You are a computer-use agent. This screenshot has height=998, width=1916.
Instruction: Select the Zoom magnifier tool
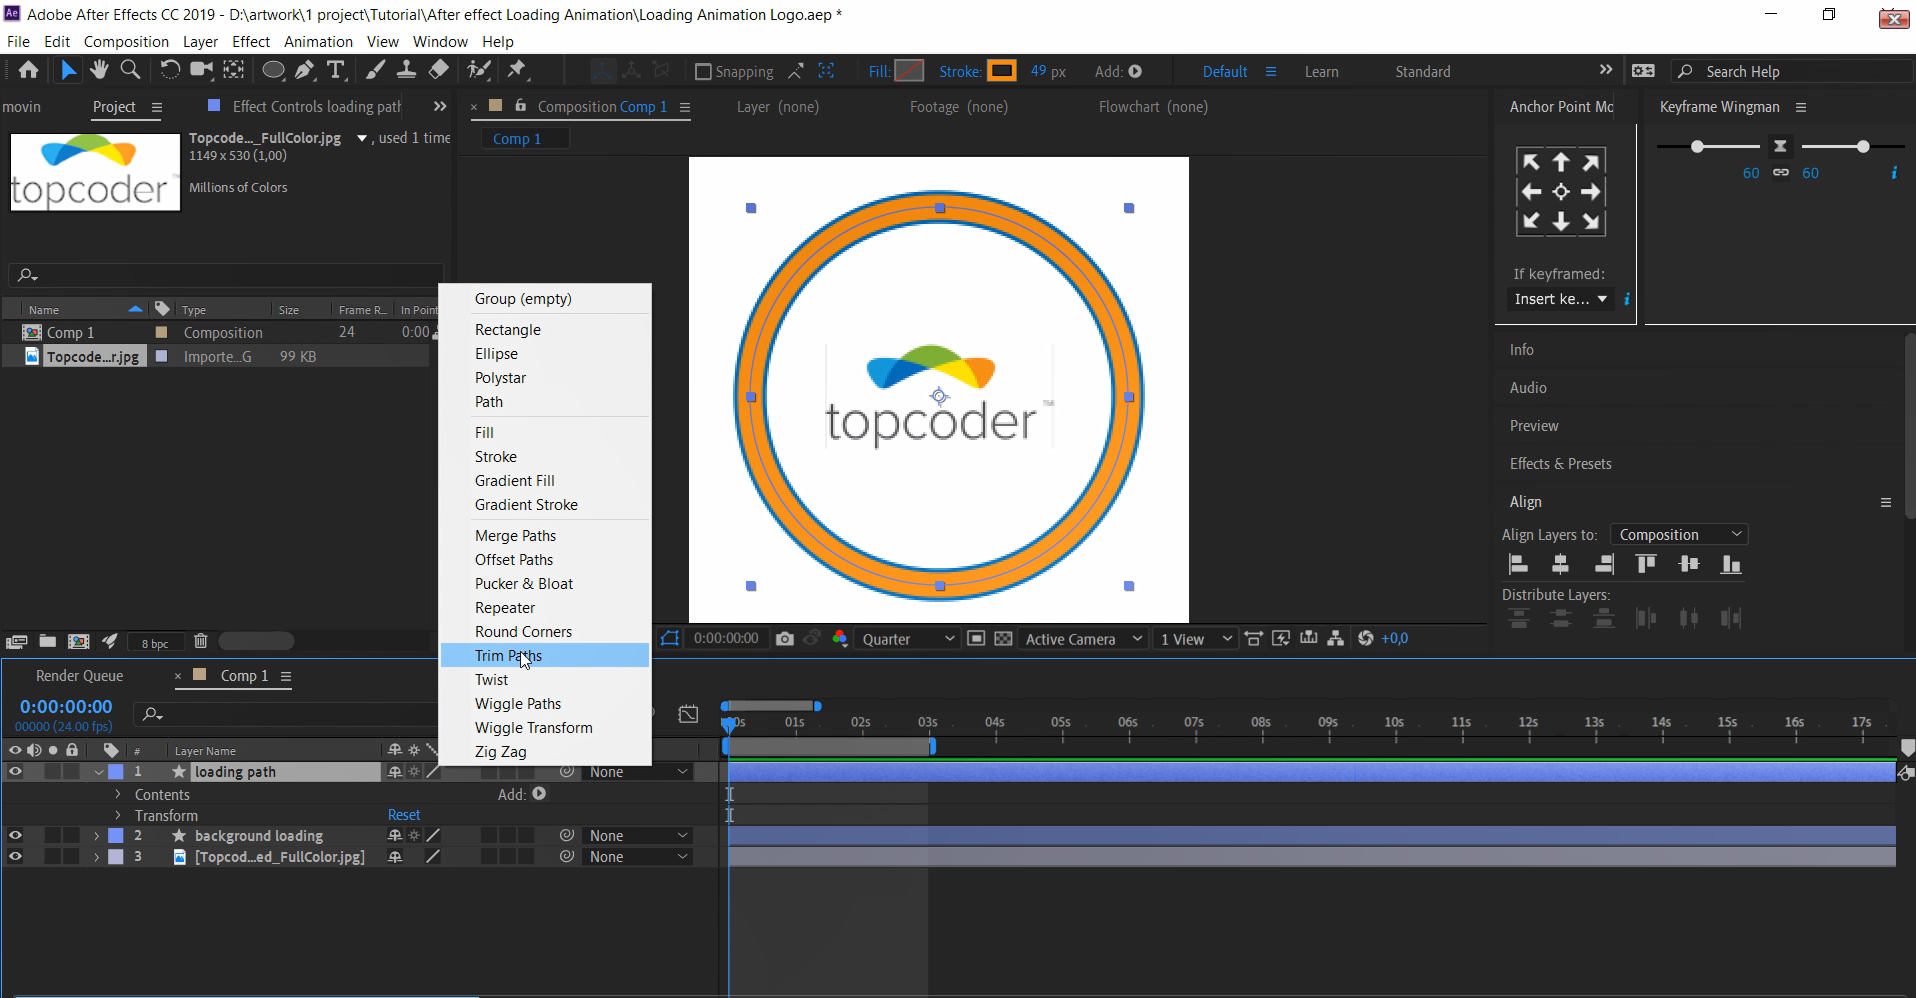coord(130,70)
